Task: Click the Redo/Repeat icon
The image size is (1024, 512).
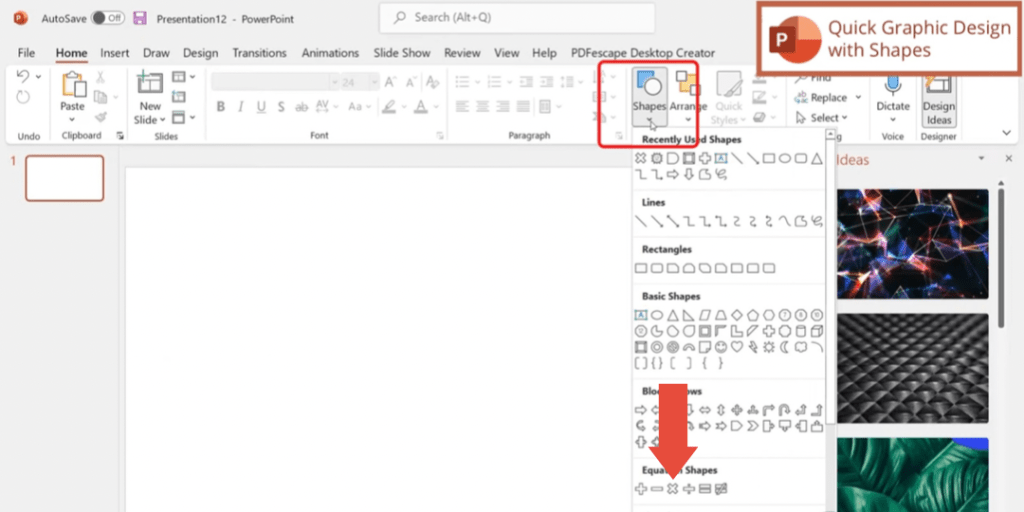Action: [x=23, y=97]
